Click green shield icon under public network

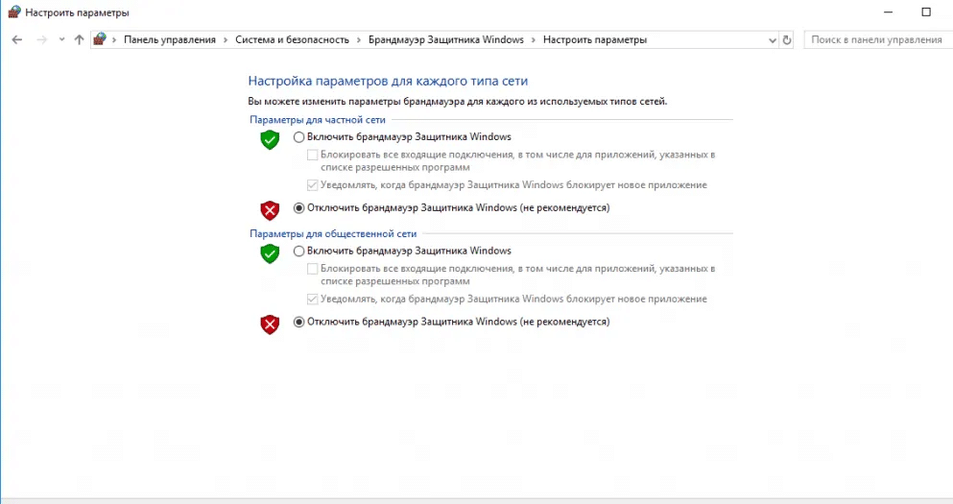point(269,253)
